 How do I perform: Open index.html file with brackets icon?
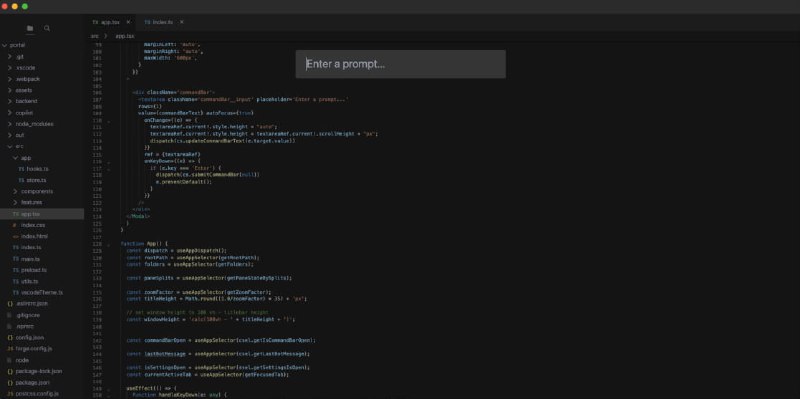click(42, 236)
